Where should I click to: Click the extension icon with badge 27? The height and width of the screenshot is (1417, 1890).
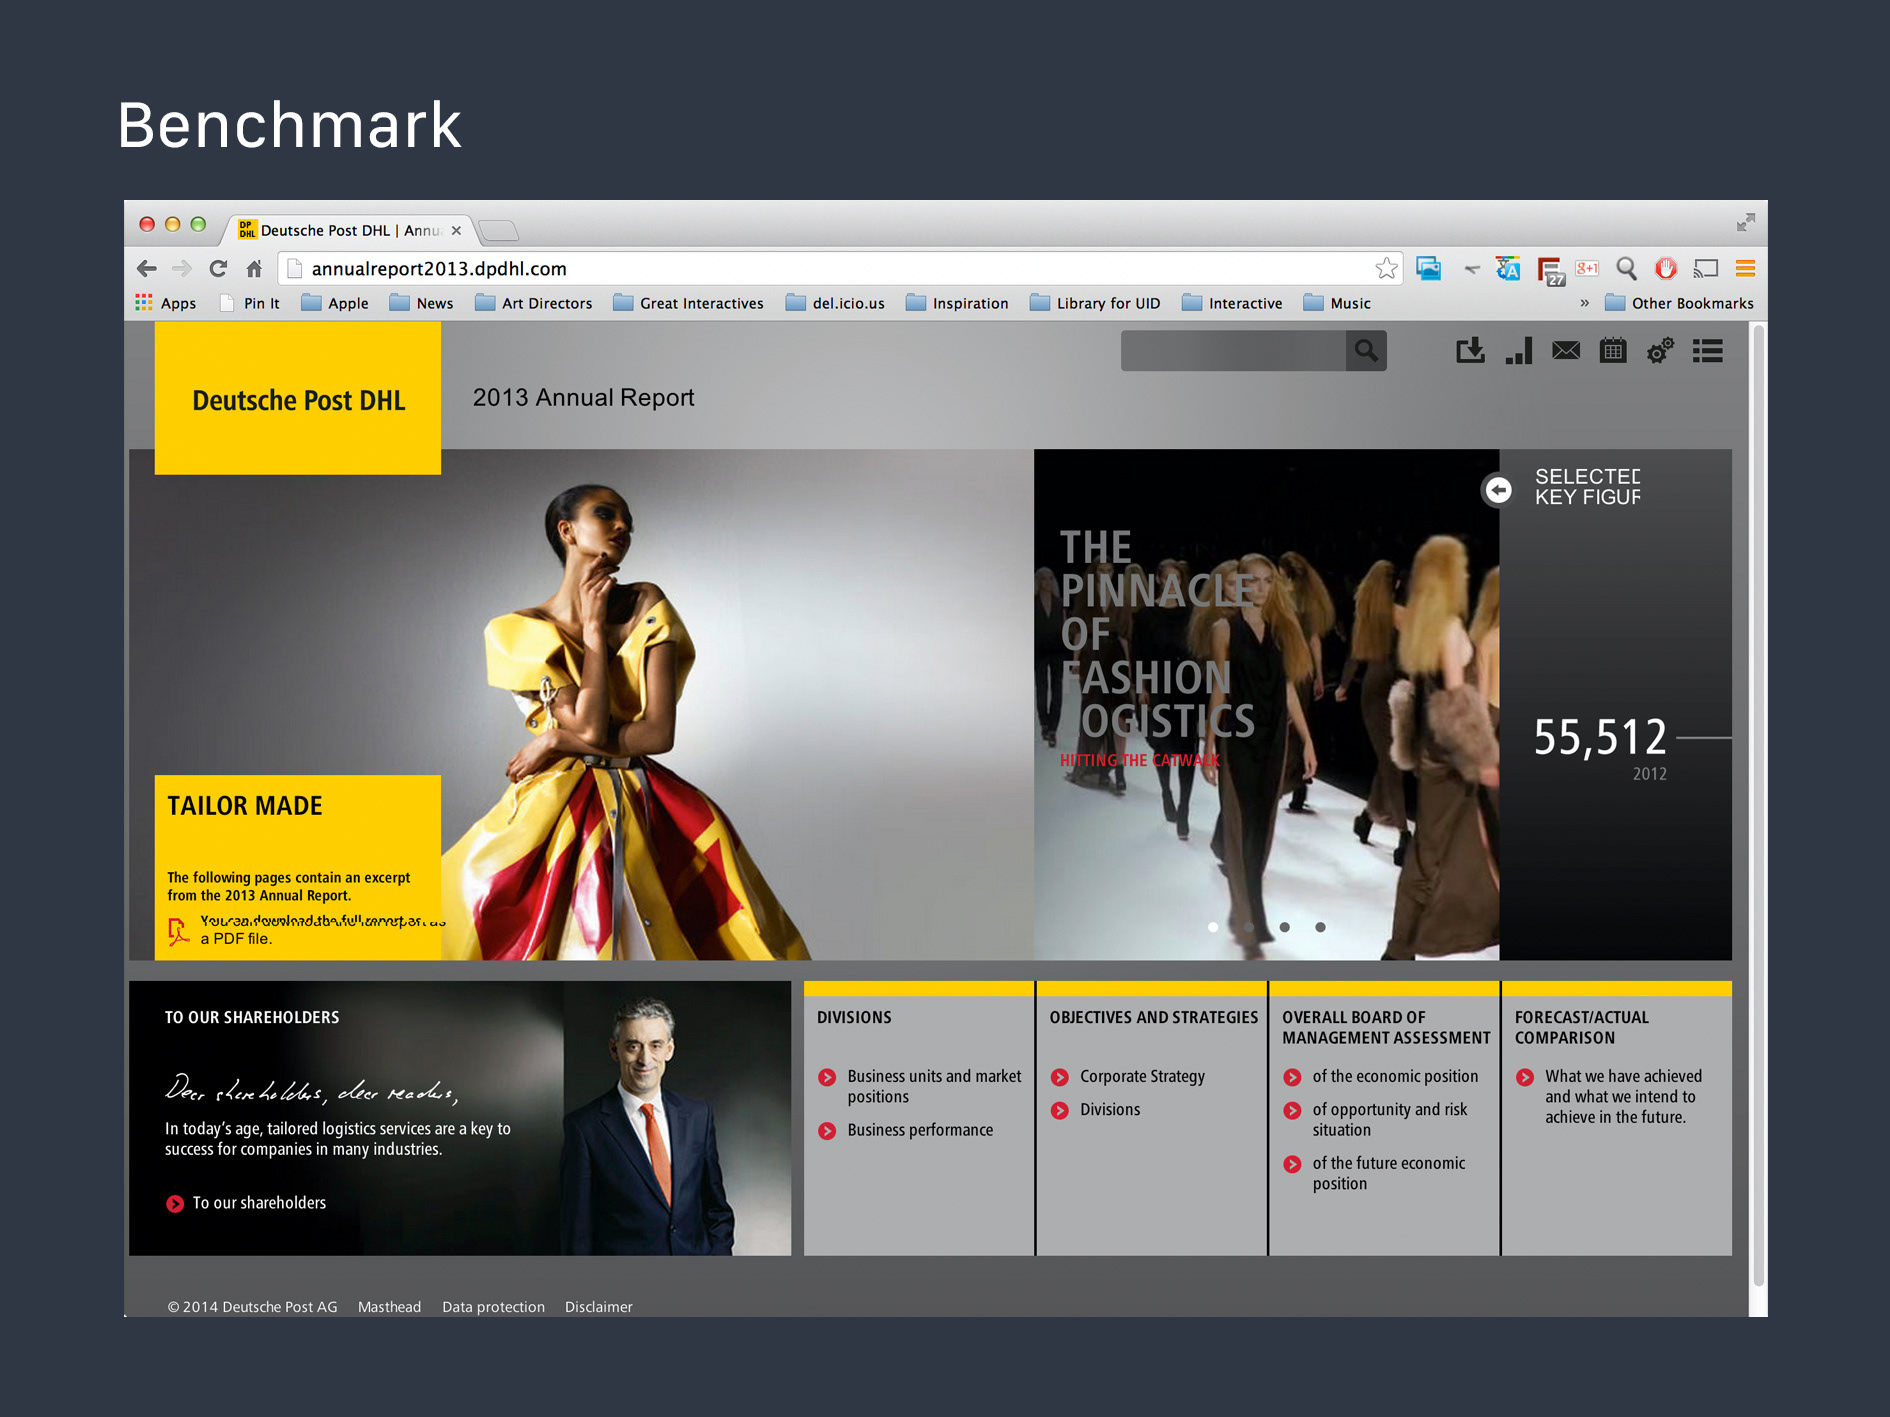coord(1550,270)
